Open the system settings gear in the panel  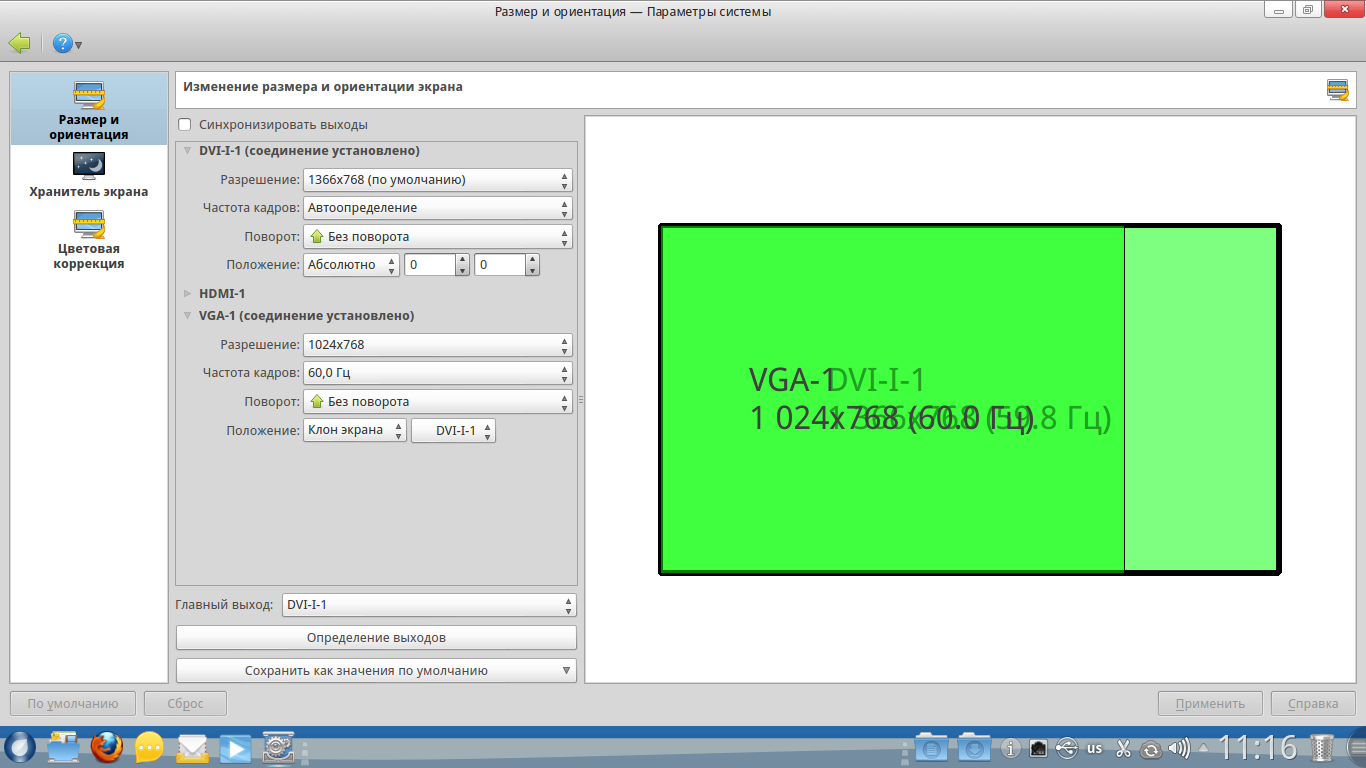(278, 747)
